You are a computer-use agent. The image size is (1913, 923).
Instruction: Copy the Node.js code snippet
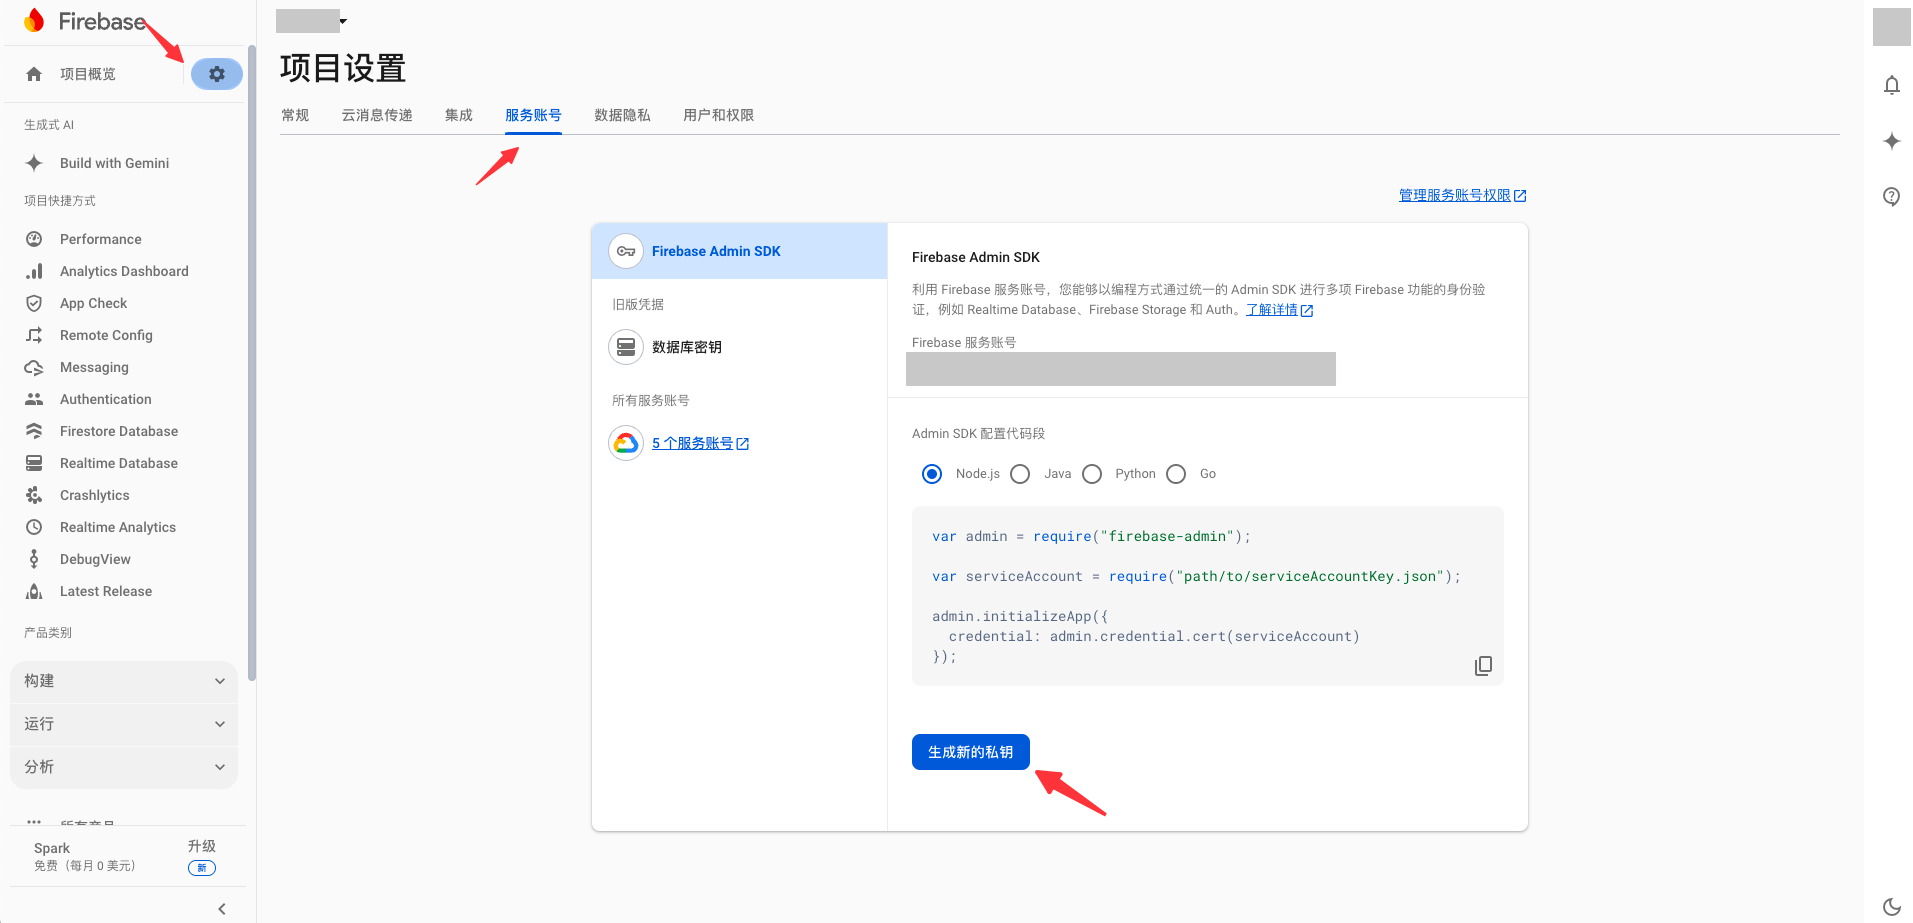(x=1483, y=666)
